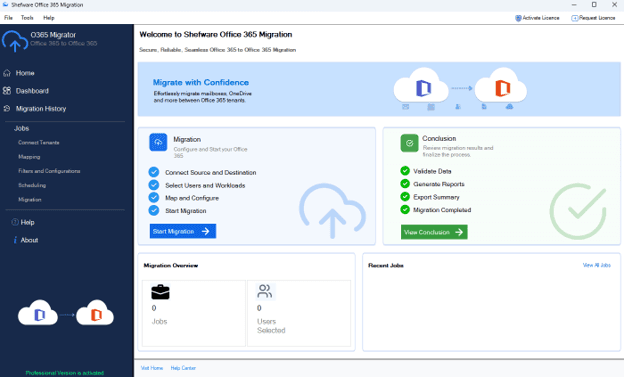Image resolution: width=624 pixels, height=377 pixels.
Task: Click the calendar icon under banner cloud
Action: [x=431, y=107]
